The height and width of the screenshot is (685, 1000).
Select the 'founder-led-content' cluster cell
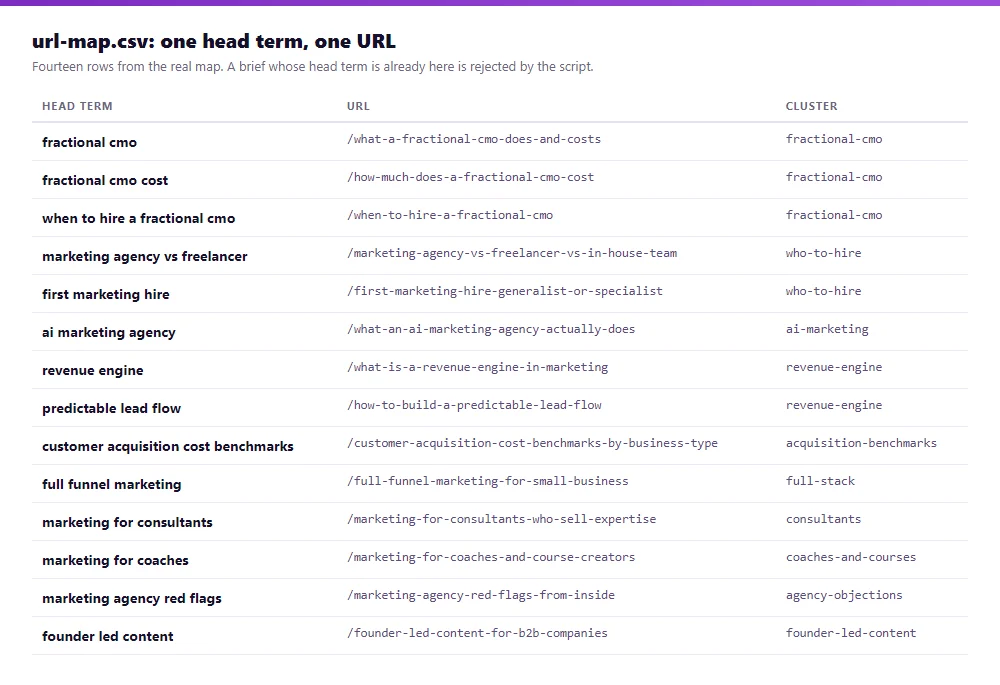[851, 633]
